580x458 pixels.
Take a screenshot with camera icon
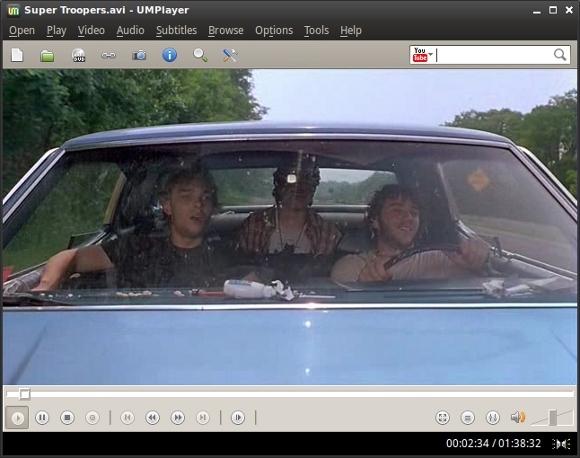point(139,55)
